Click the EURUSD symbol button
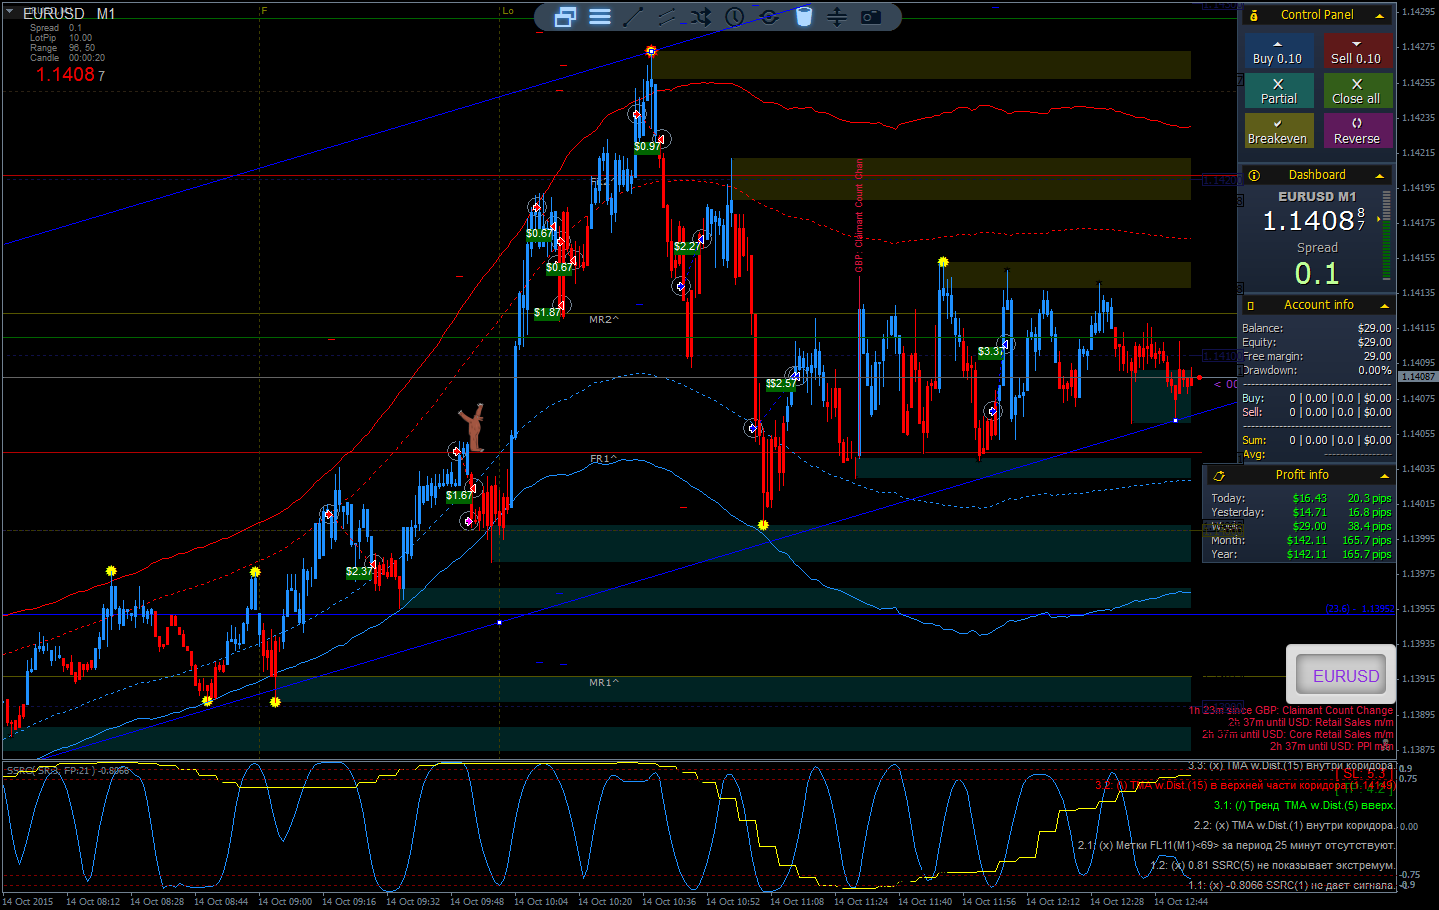The height and width of the screenshot is (910, 1439). click(x=1341, y=675)
